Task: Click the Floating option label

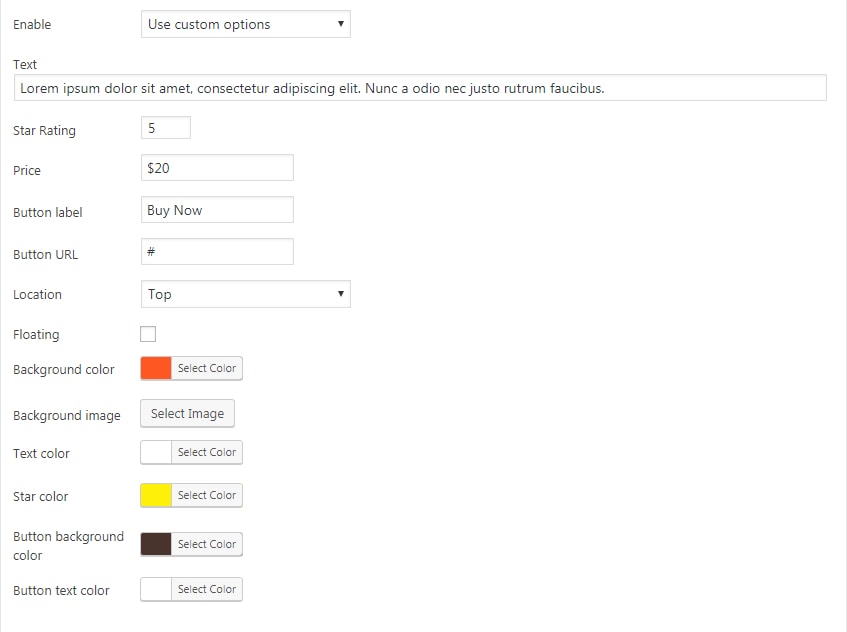Action: (x=36, y=335)
